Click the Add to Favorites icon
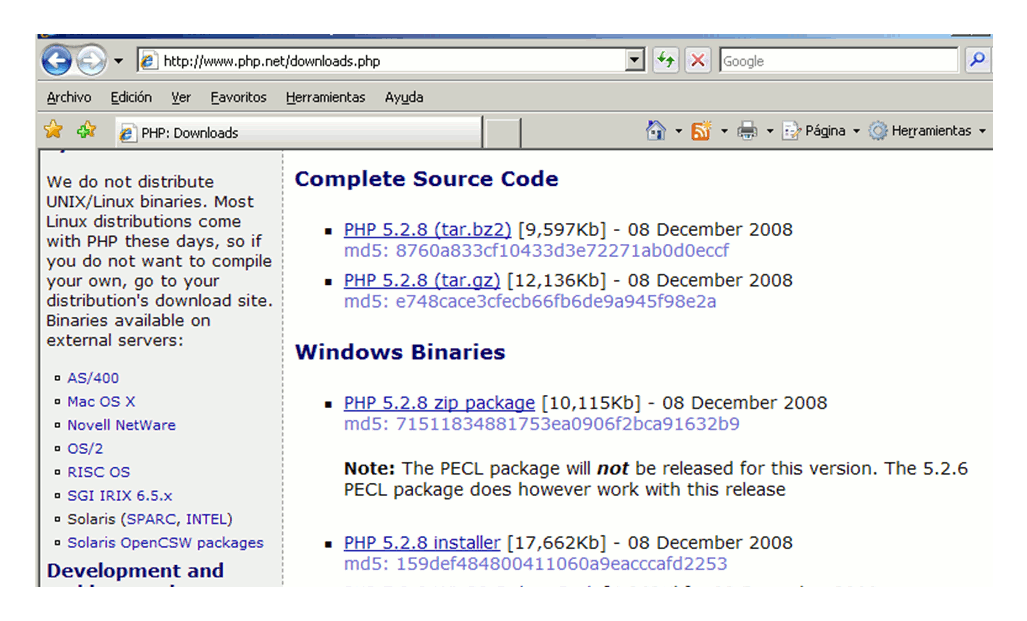This screenshot has width=1027, height=621. pos(86,130)
